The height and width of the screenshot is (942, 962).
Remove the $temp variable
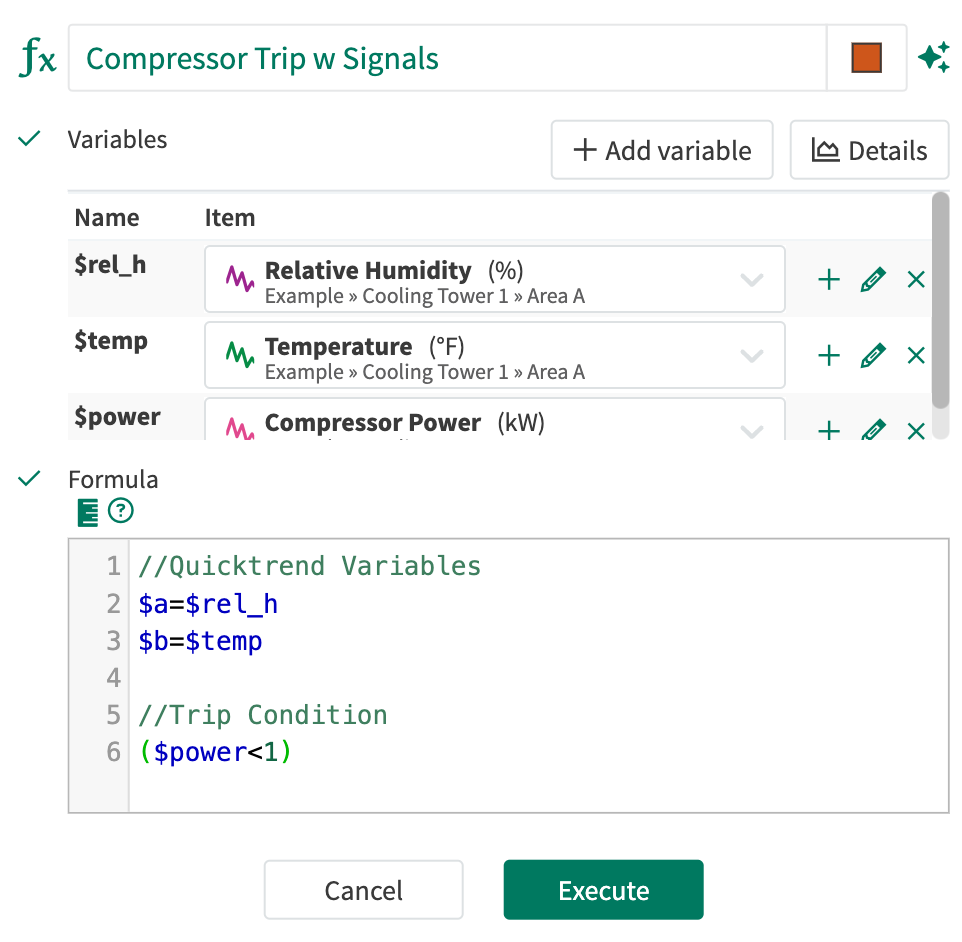pos(916,355)
